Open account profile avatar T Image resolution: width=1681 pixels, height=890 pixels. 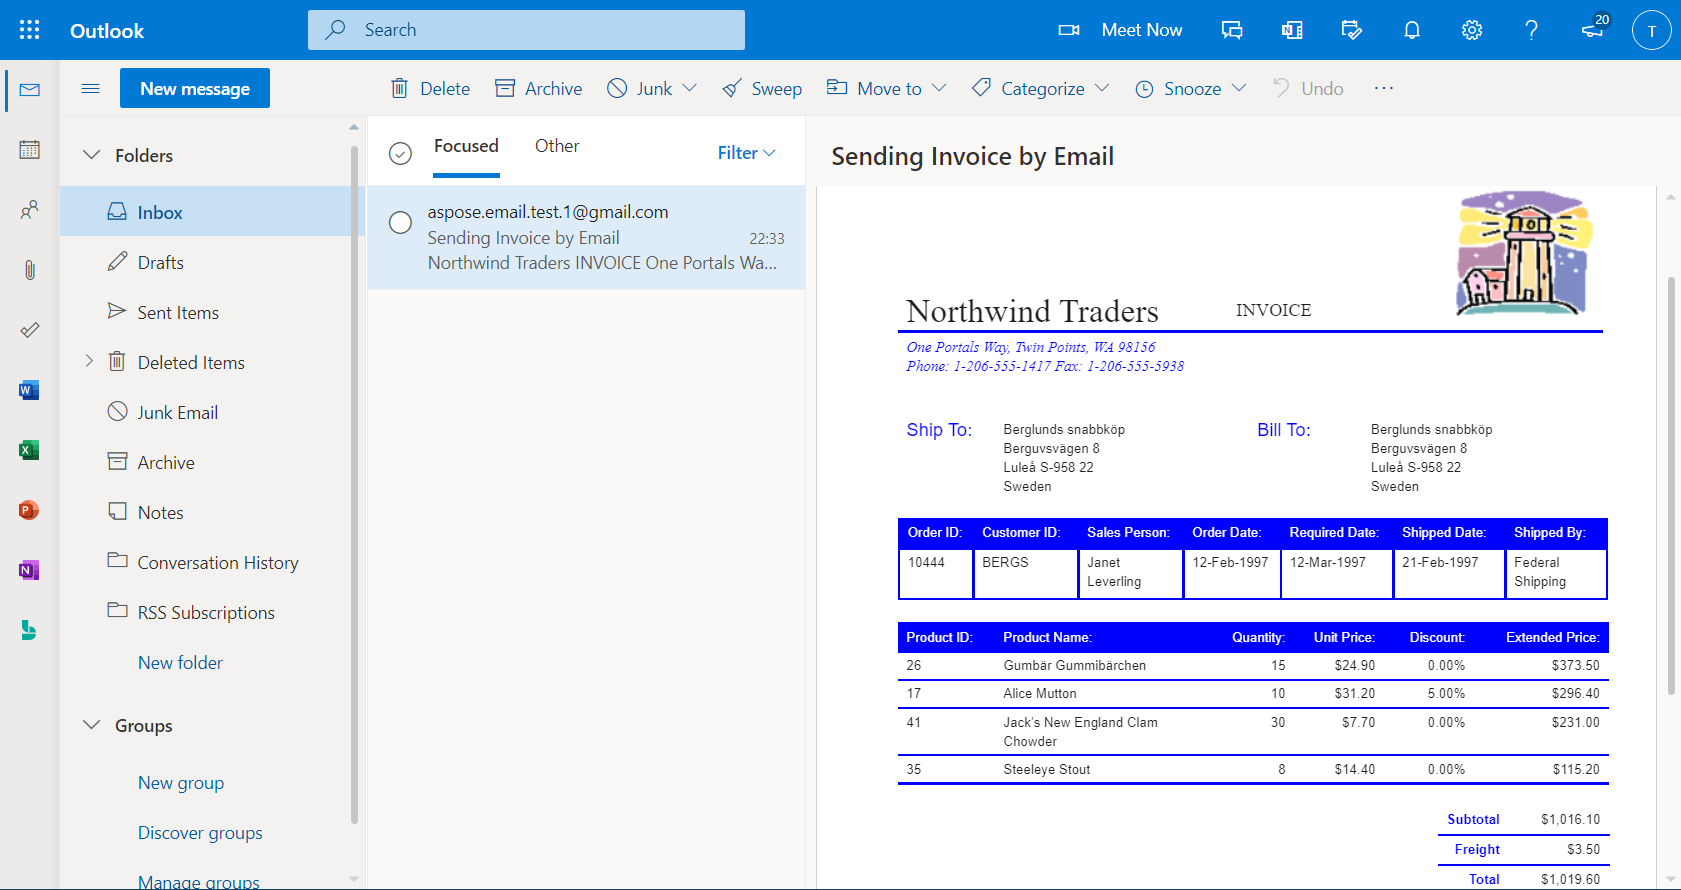coord(1652,30)
